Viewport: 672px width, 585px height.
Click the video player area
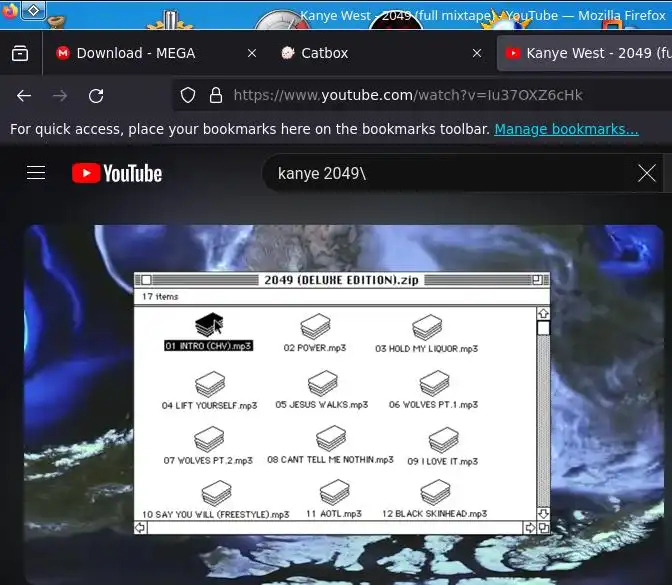(x=344, y=405)
